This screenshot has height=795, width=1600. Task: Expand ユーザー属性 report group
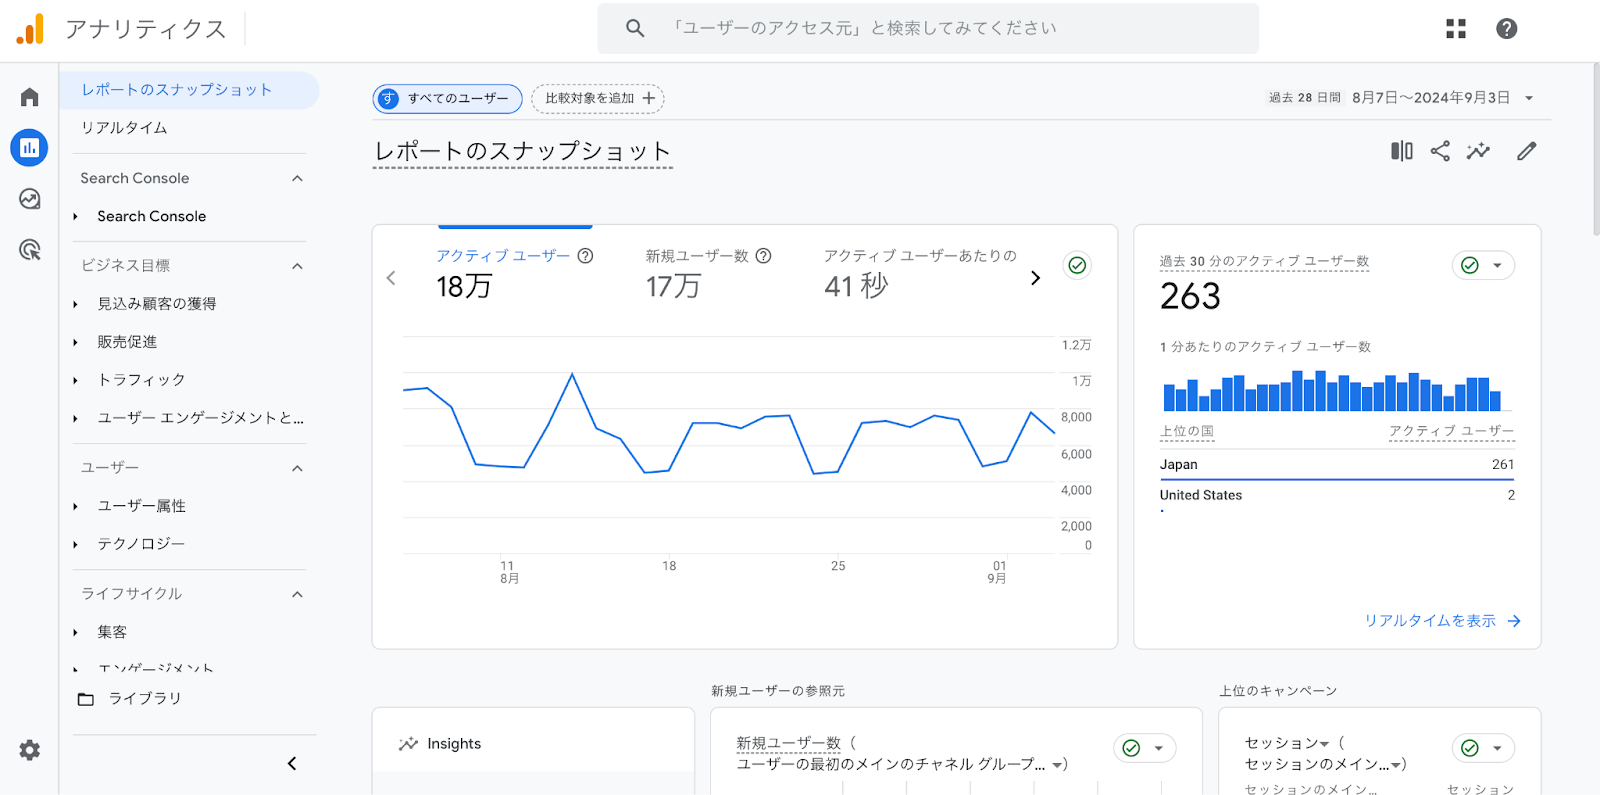[x=75, y=506]
